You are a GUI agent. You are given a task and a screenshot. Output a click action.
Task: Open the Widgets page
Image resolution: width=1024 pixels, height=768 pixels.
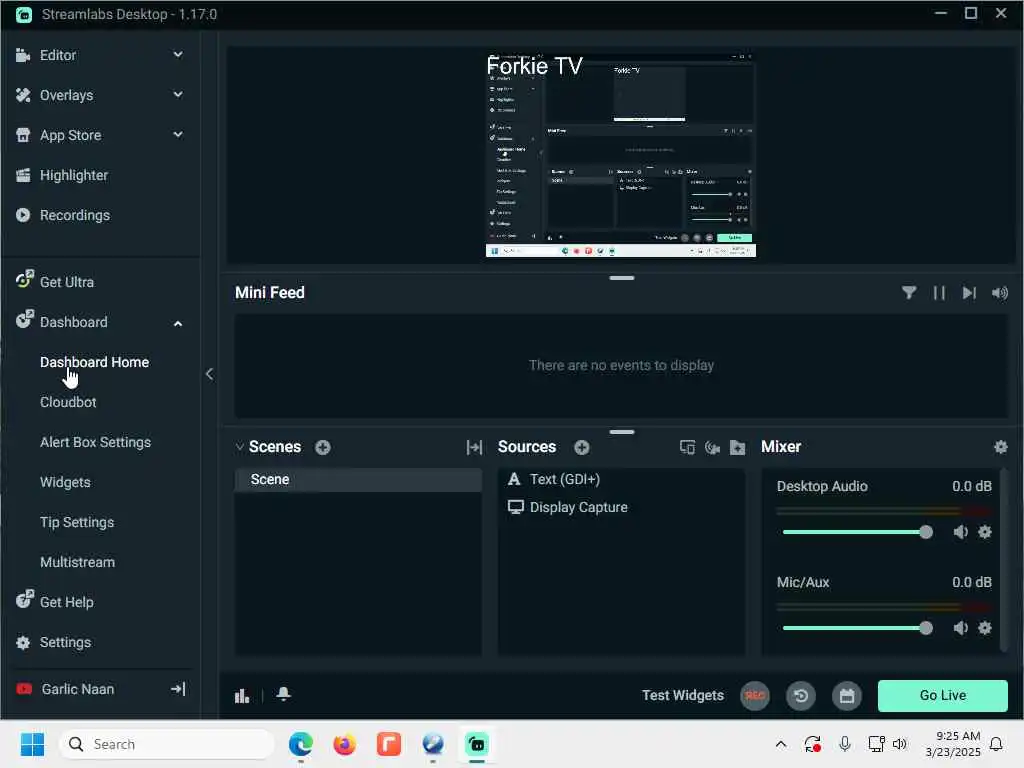(65, 482)
